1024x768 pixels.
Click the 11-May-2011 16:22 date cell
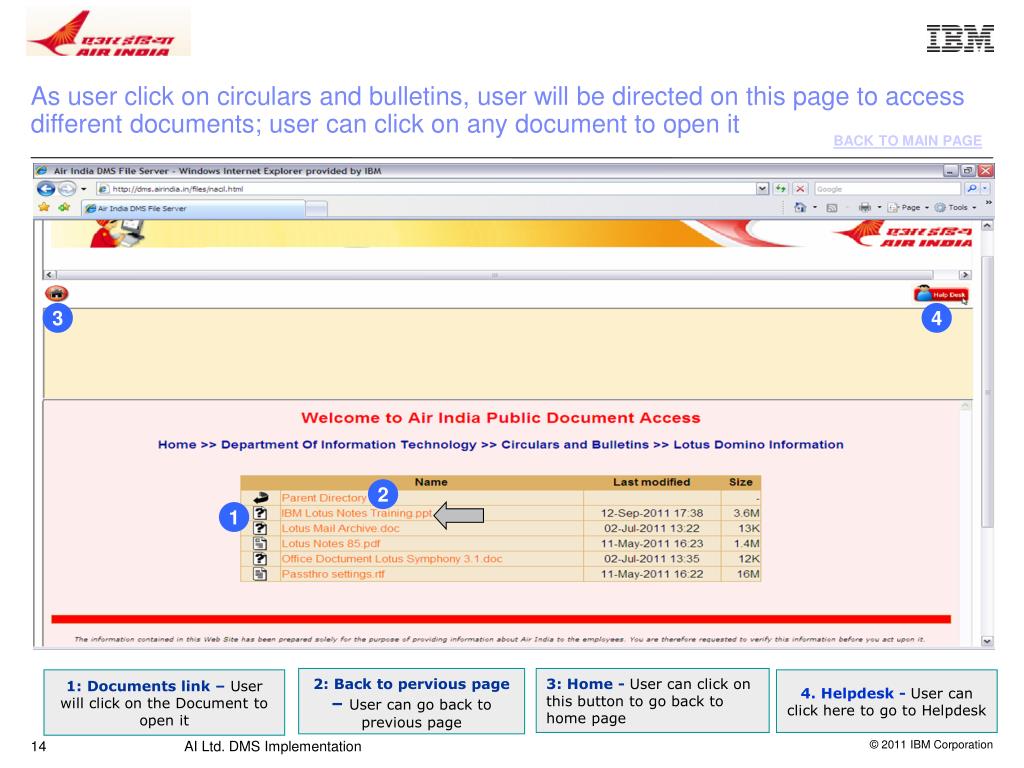(652, 574)
